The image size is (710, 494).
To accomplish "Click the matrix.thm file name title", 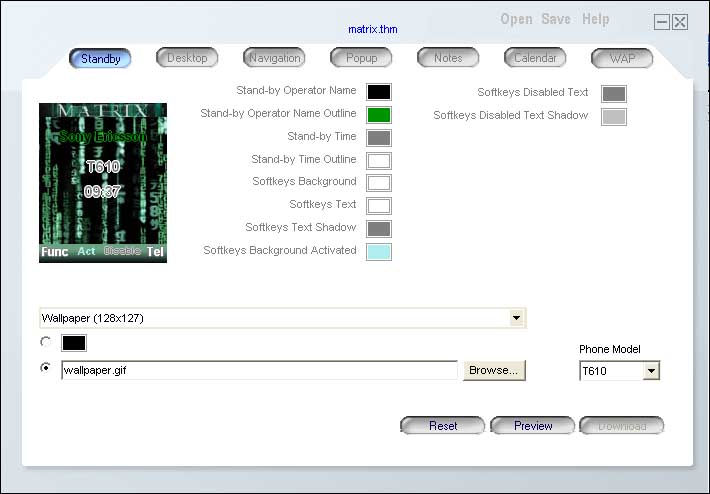I will click(x=373, y=29).
